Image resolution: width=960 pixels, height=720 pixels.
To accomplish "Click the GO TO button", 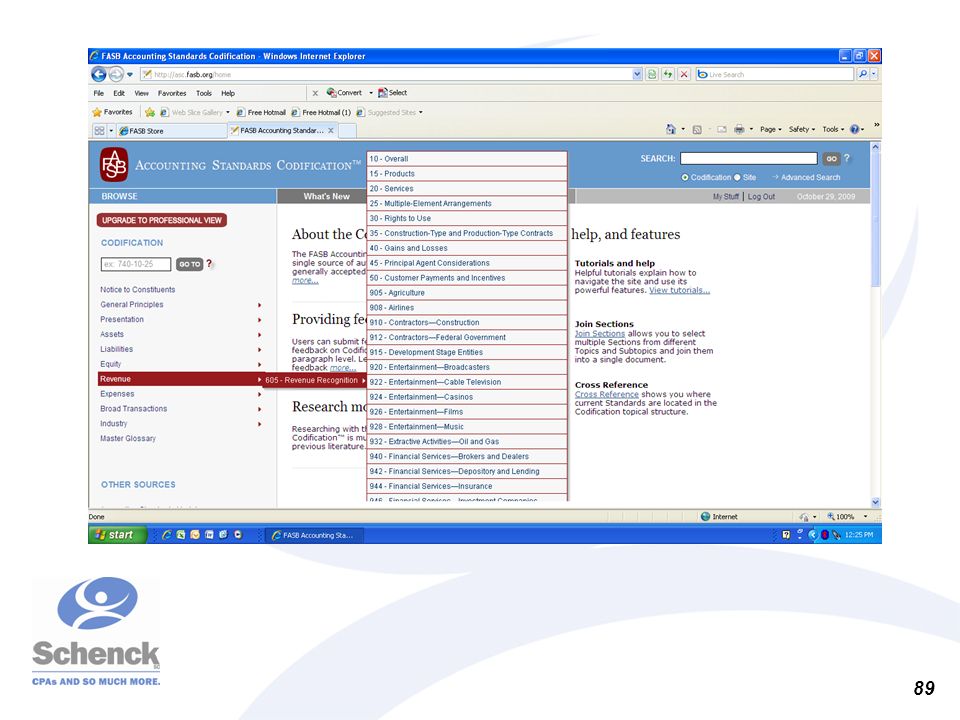I will coord(189,264).
